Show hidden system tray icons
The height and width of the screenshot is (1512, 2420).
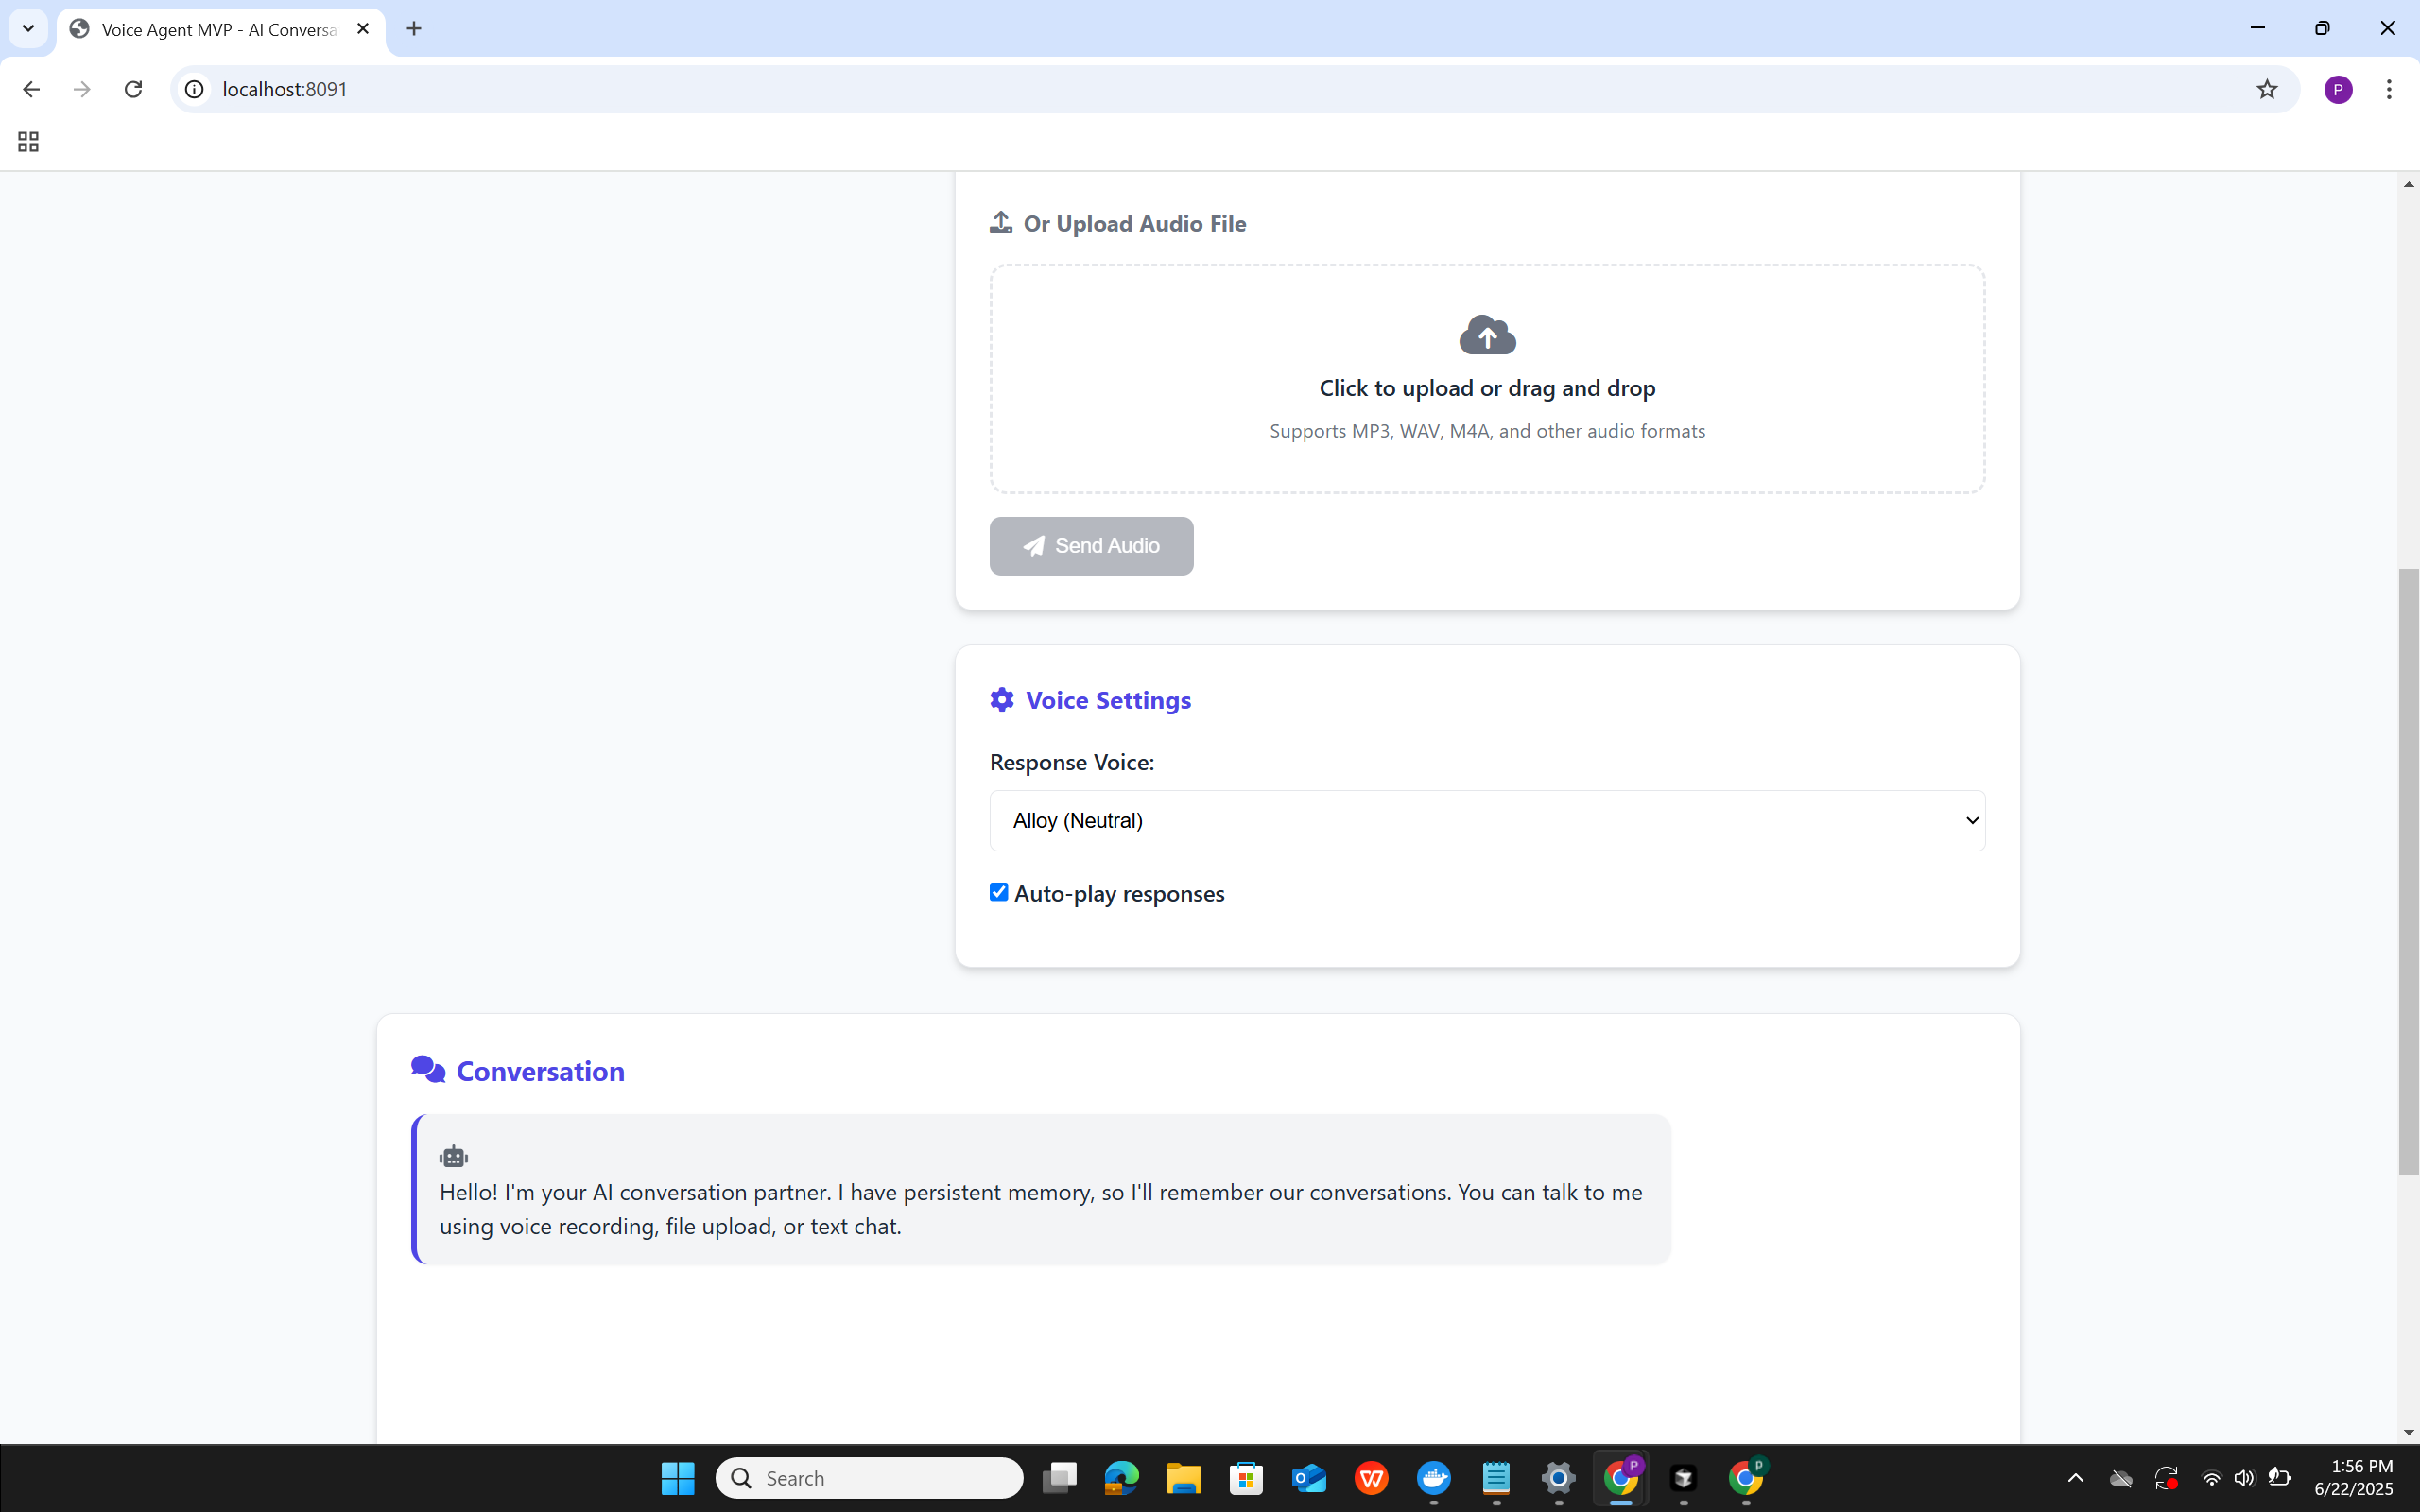[2075, 1478]
